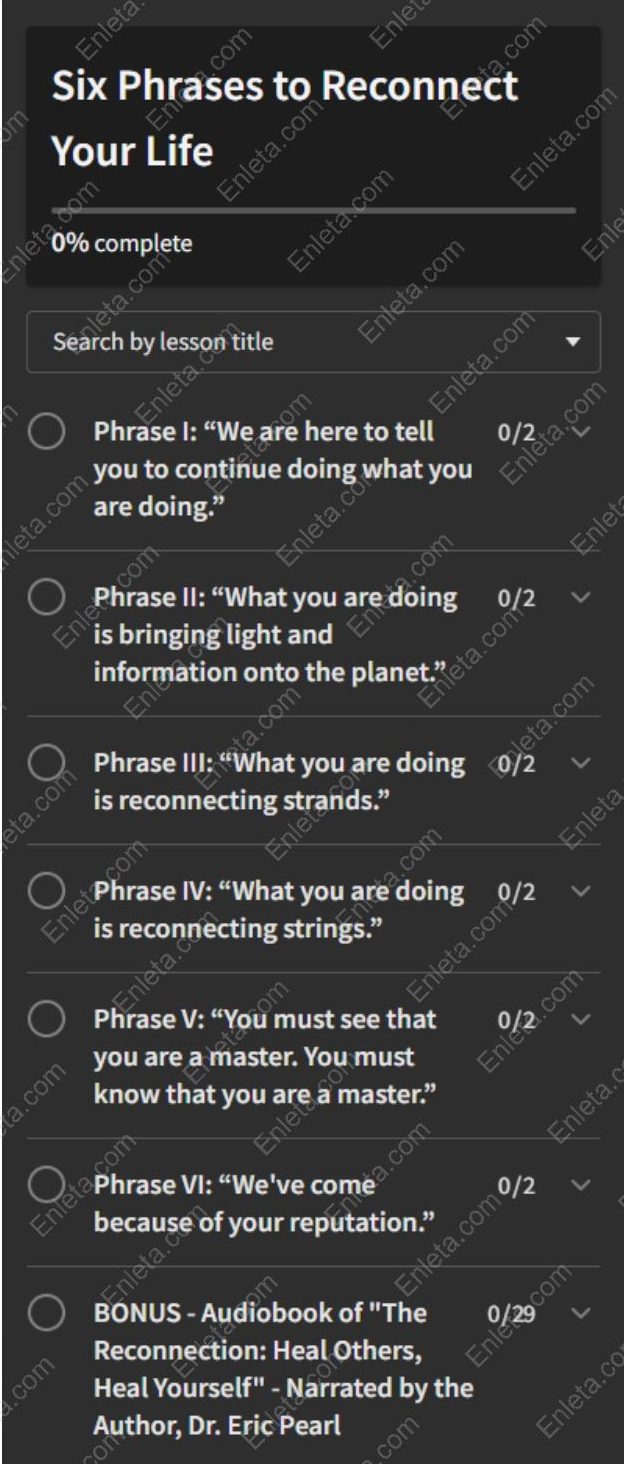Expand Phrase I section with chevron

tap(580, 433)
